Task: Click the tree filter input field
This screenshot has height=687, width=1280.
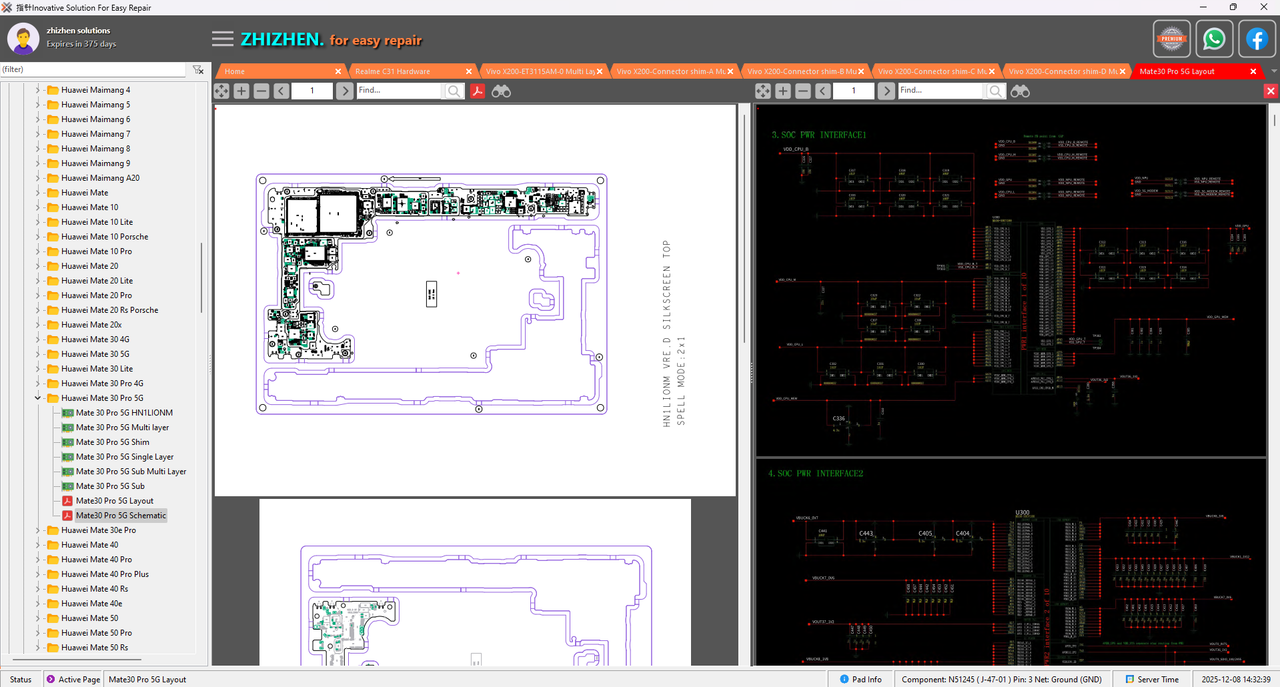Action: [94, 70]
